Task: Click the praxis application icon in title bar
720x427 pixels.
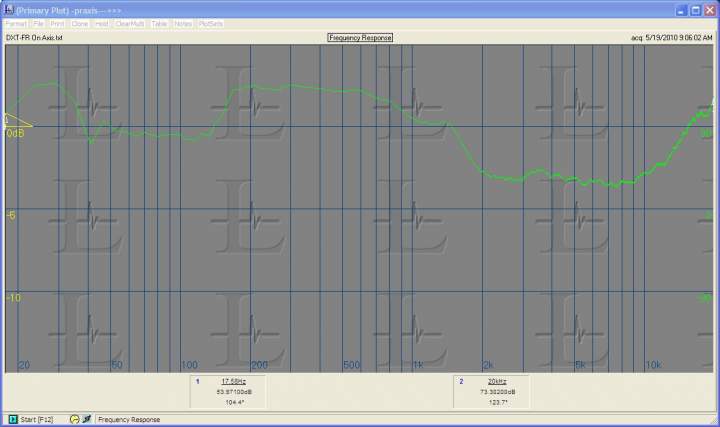Action: [9, 10]
